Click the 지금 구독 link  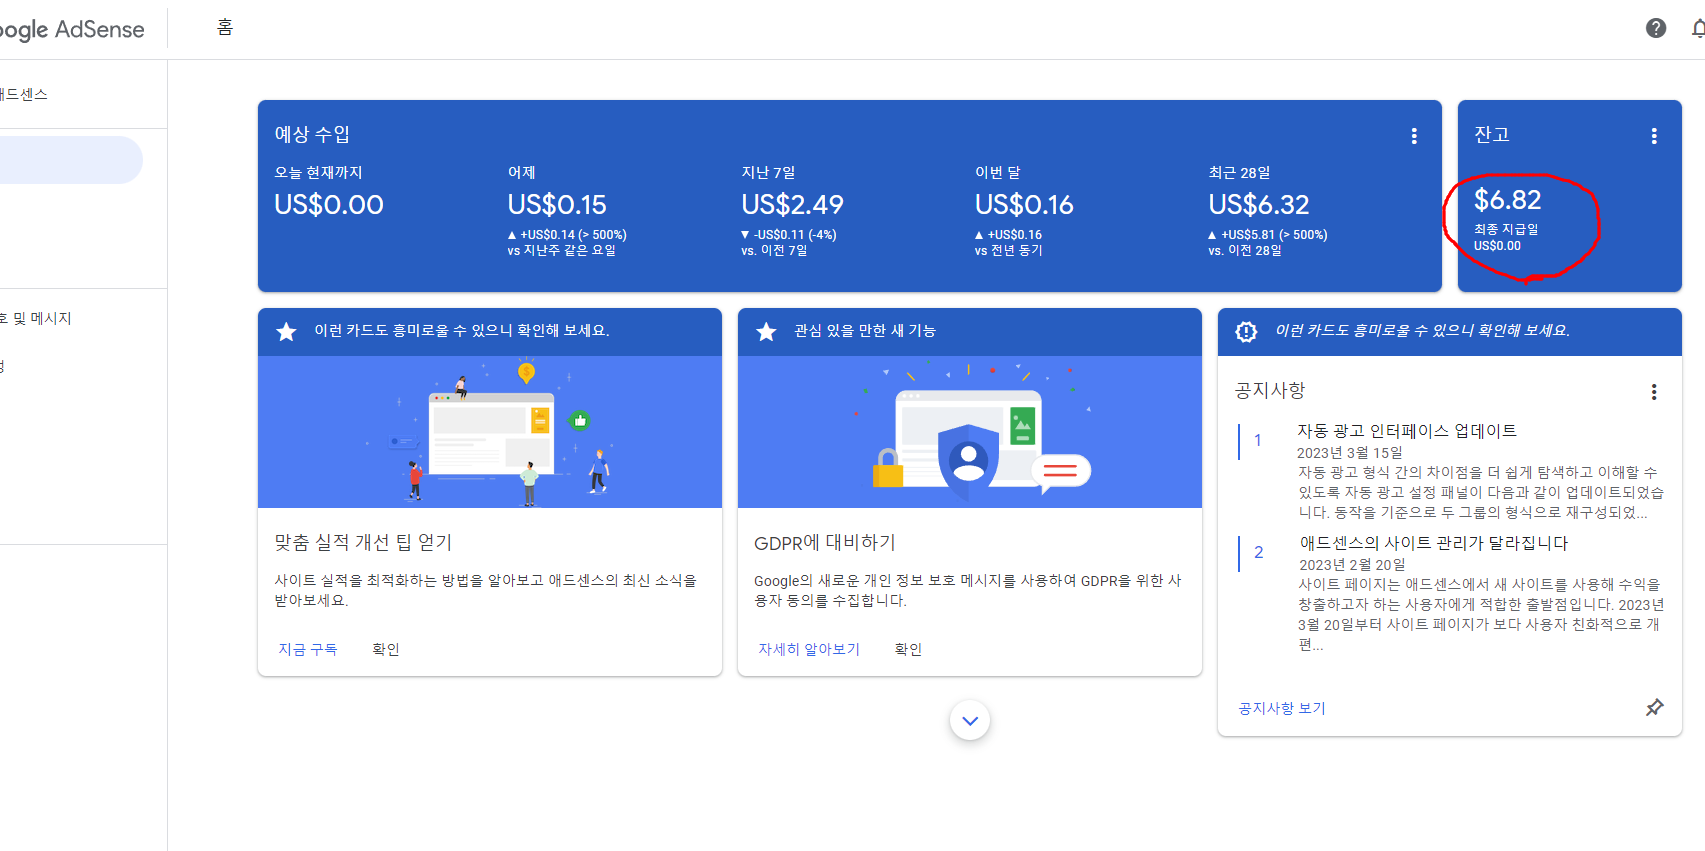click(x=308, y=649)
